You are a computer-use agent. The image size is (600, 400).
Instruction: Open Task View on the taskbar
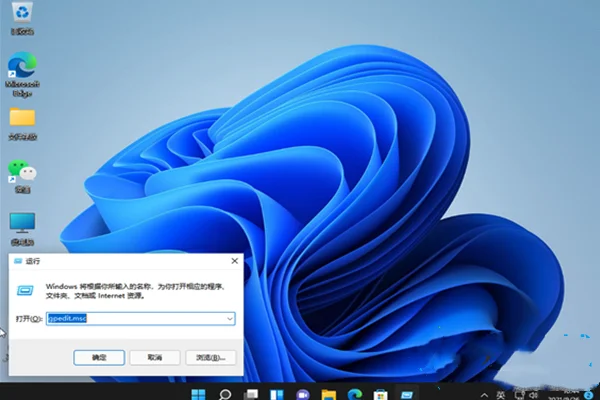(x=251, y=394)
